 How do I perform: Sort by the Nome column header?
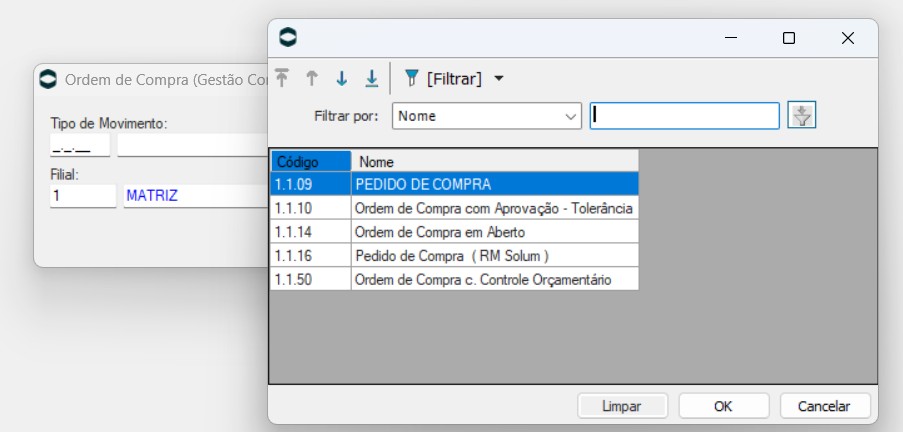495,161
